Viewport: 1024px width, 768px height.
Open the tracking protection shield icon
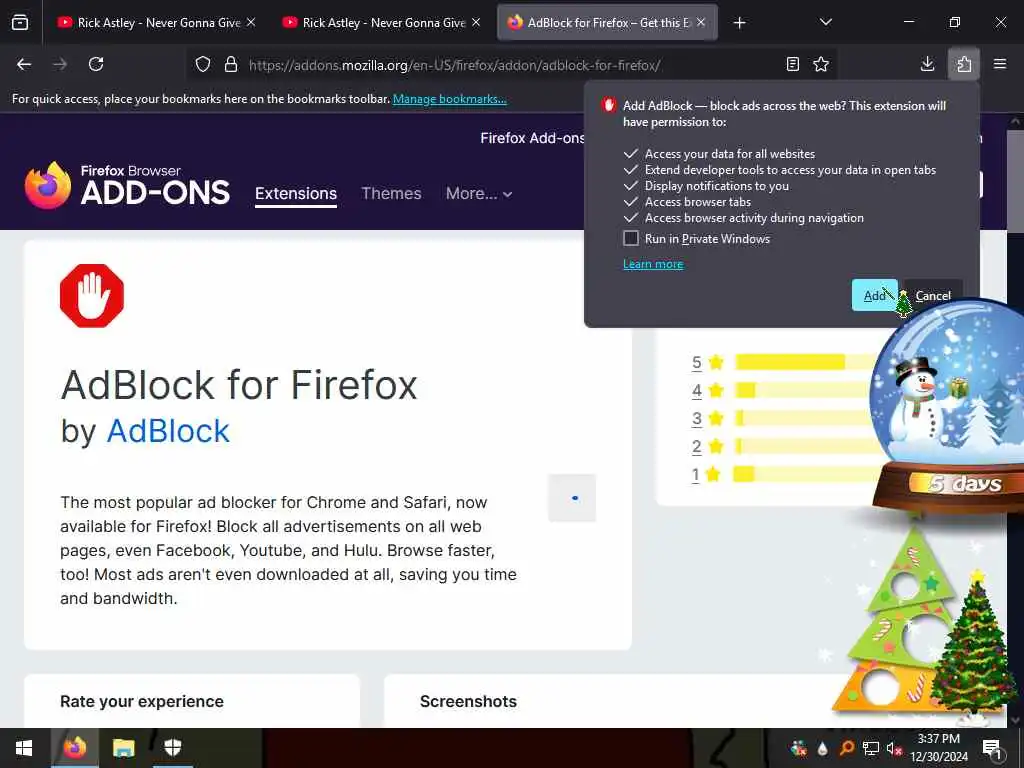[203, 64]
